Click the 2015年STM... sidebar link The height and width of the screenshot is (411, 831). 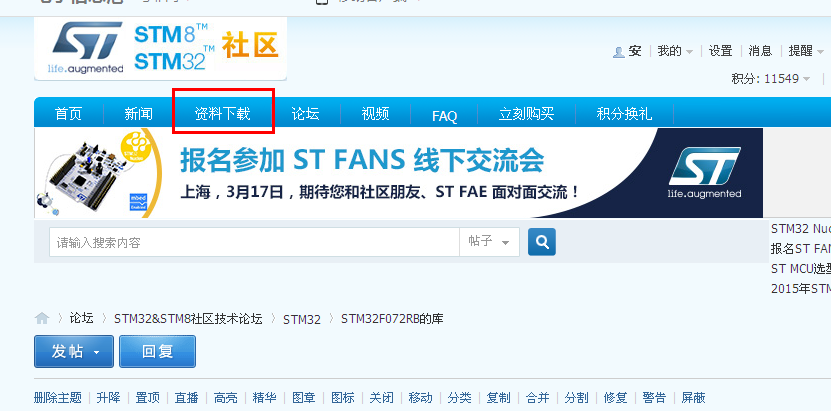click(801, 289)
